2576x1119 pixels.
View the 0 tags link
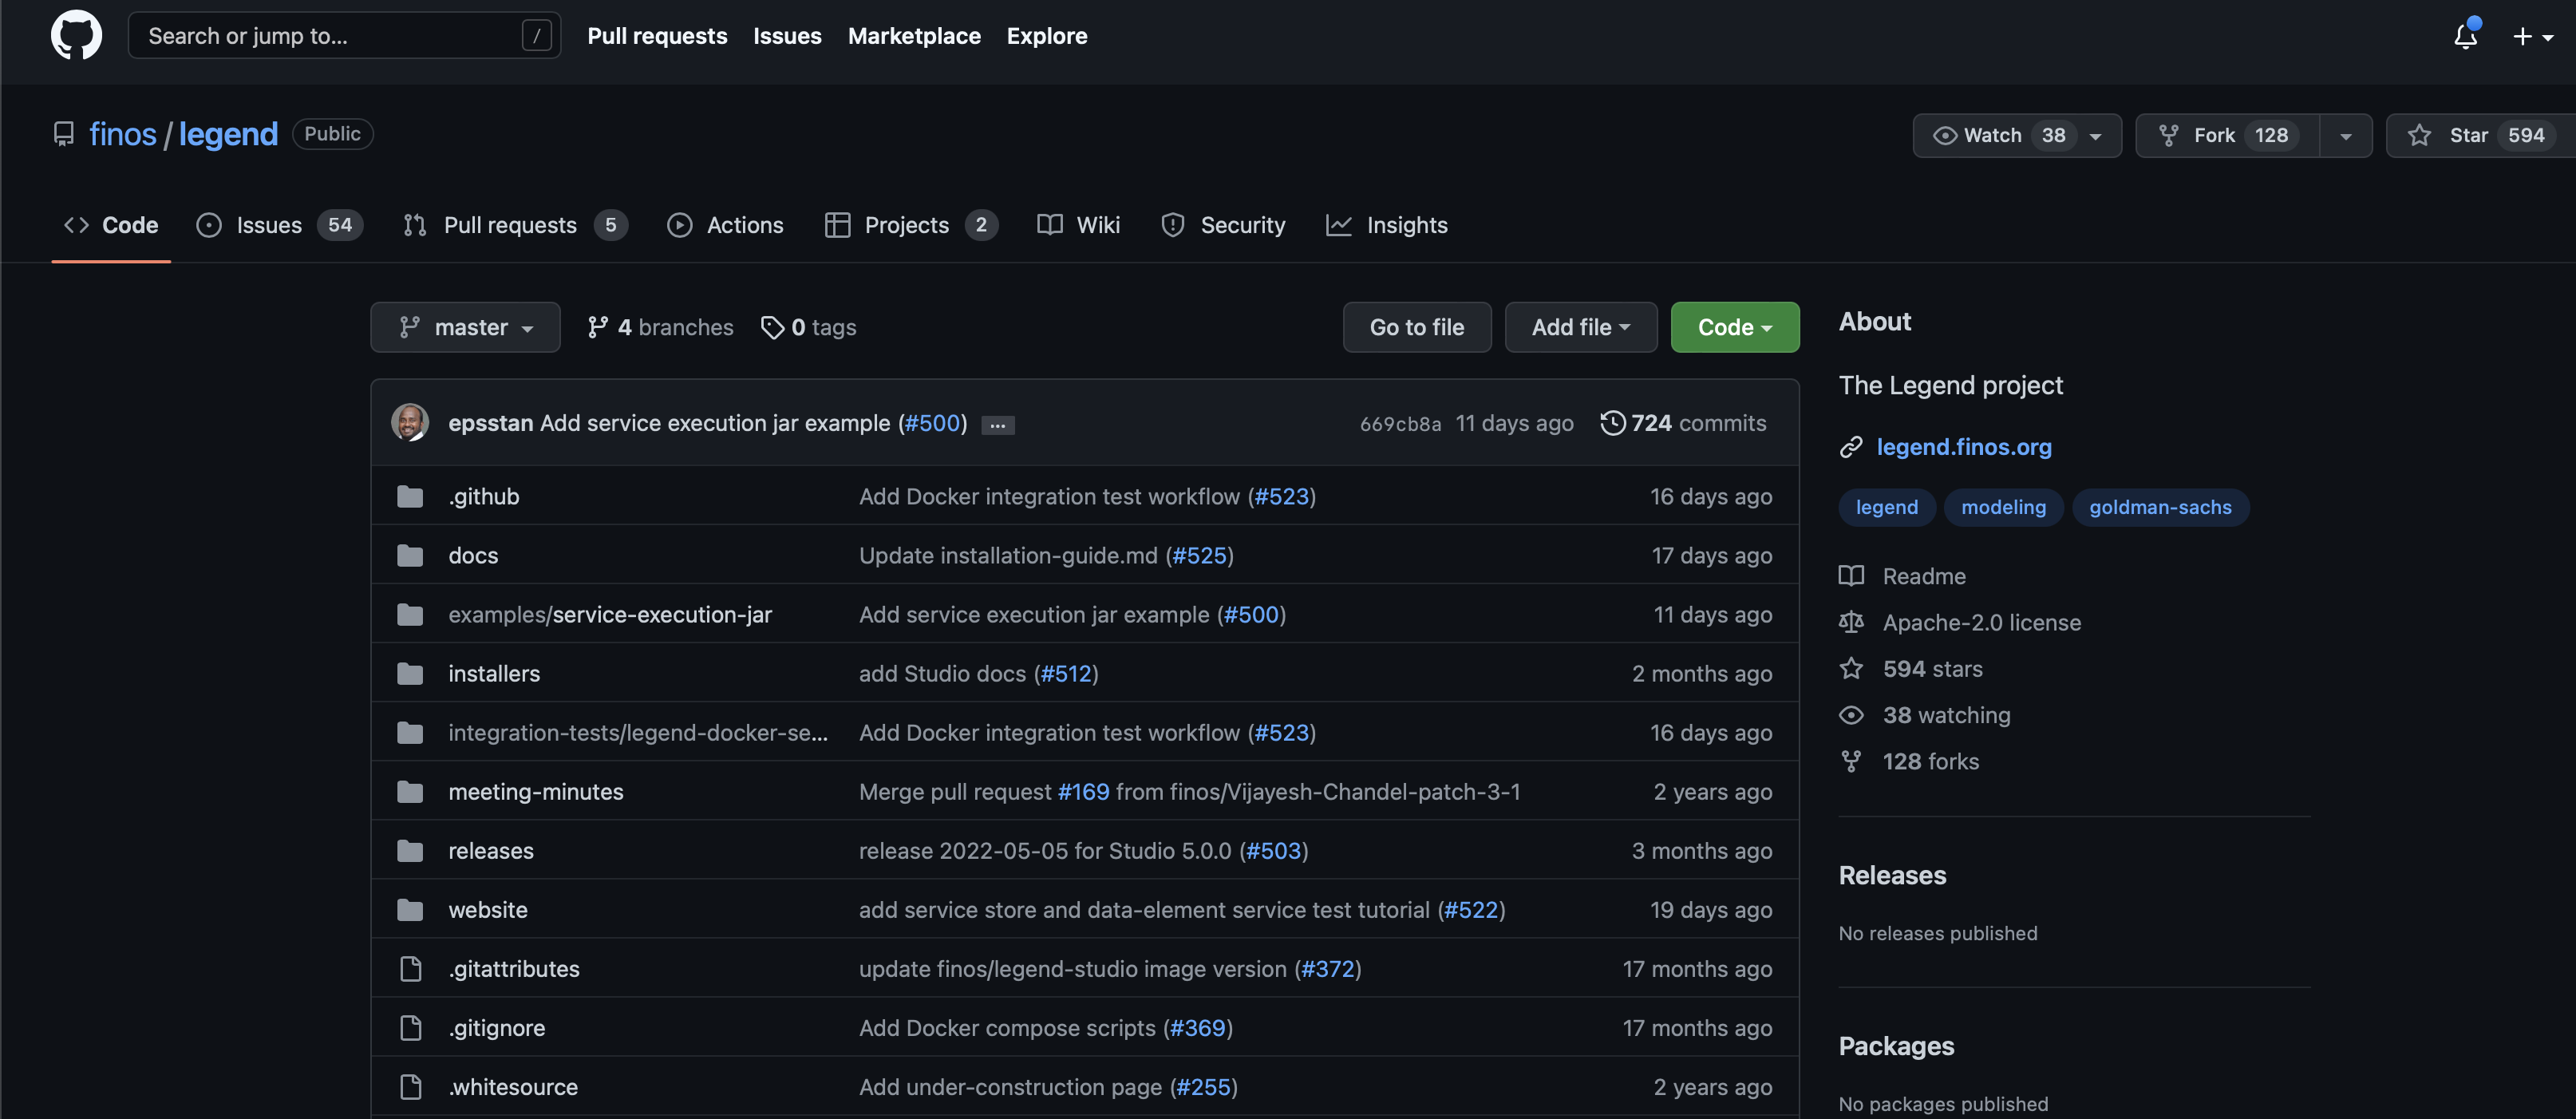coord(808,327)
